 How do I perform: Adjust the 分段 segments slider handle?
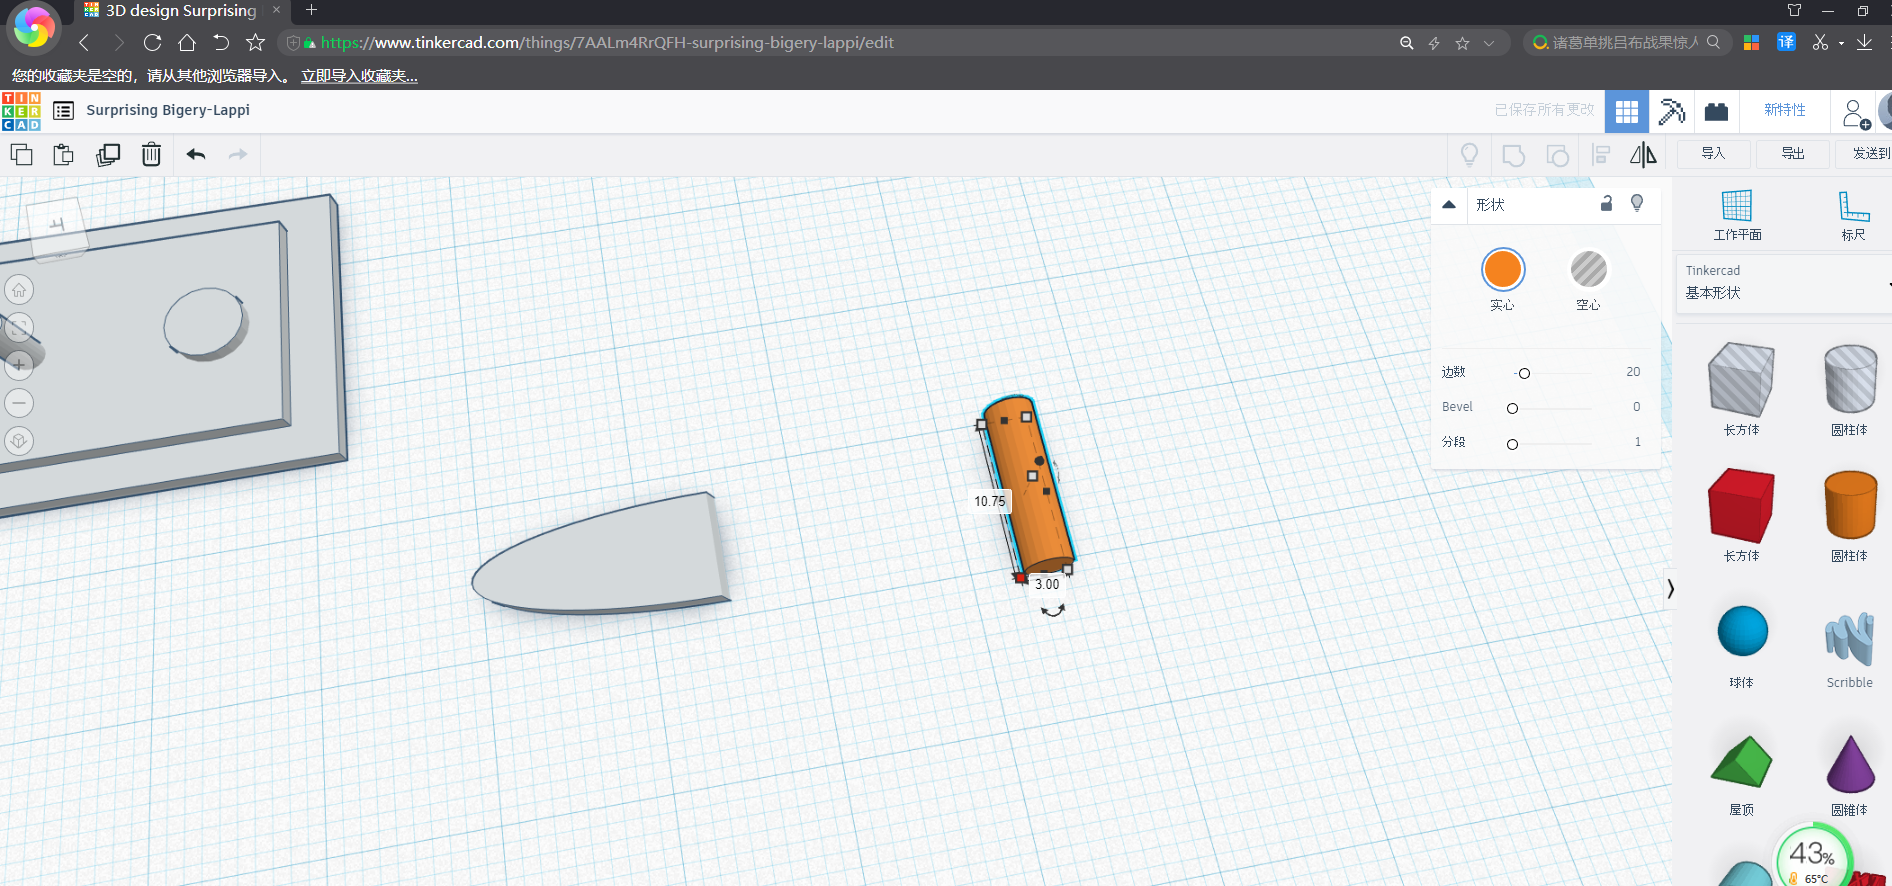click(x=1512, y=444)
